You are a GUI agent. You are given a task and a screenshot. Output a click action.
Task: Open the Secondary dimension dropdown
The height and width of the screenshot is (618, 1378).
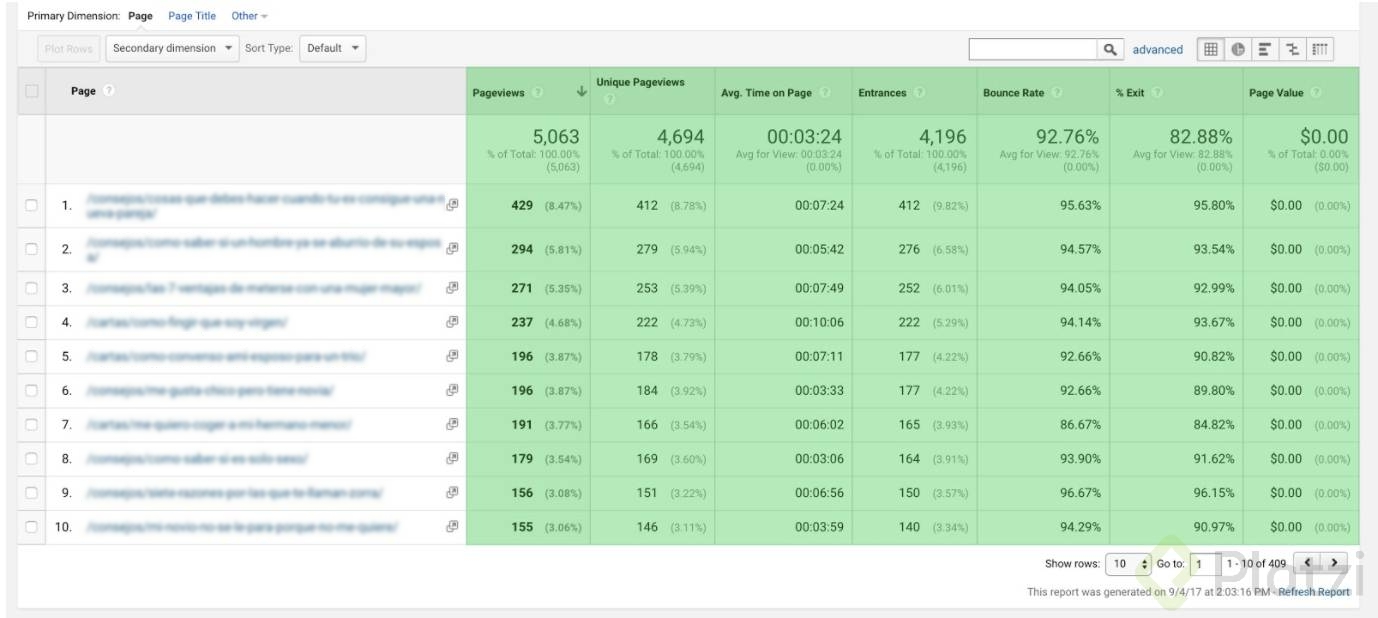pos(172,48)
